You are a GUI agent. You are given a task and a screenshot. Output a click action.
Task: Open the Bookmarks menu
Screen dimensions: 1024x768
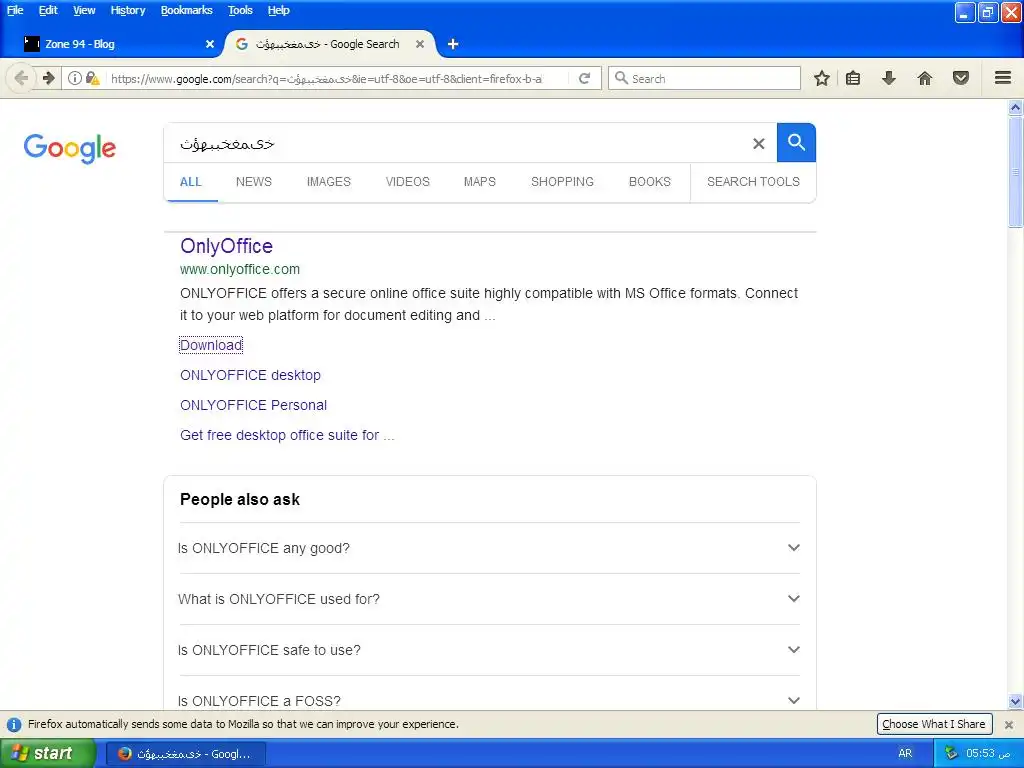pyautogui.click(x=187, y=10)
